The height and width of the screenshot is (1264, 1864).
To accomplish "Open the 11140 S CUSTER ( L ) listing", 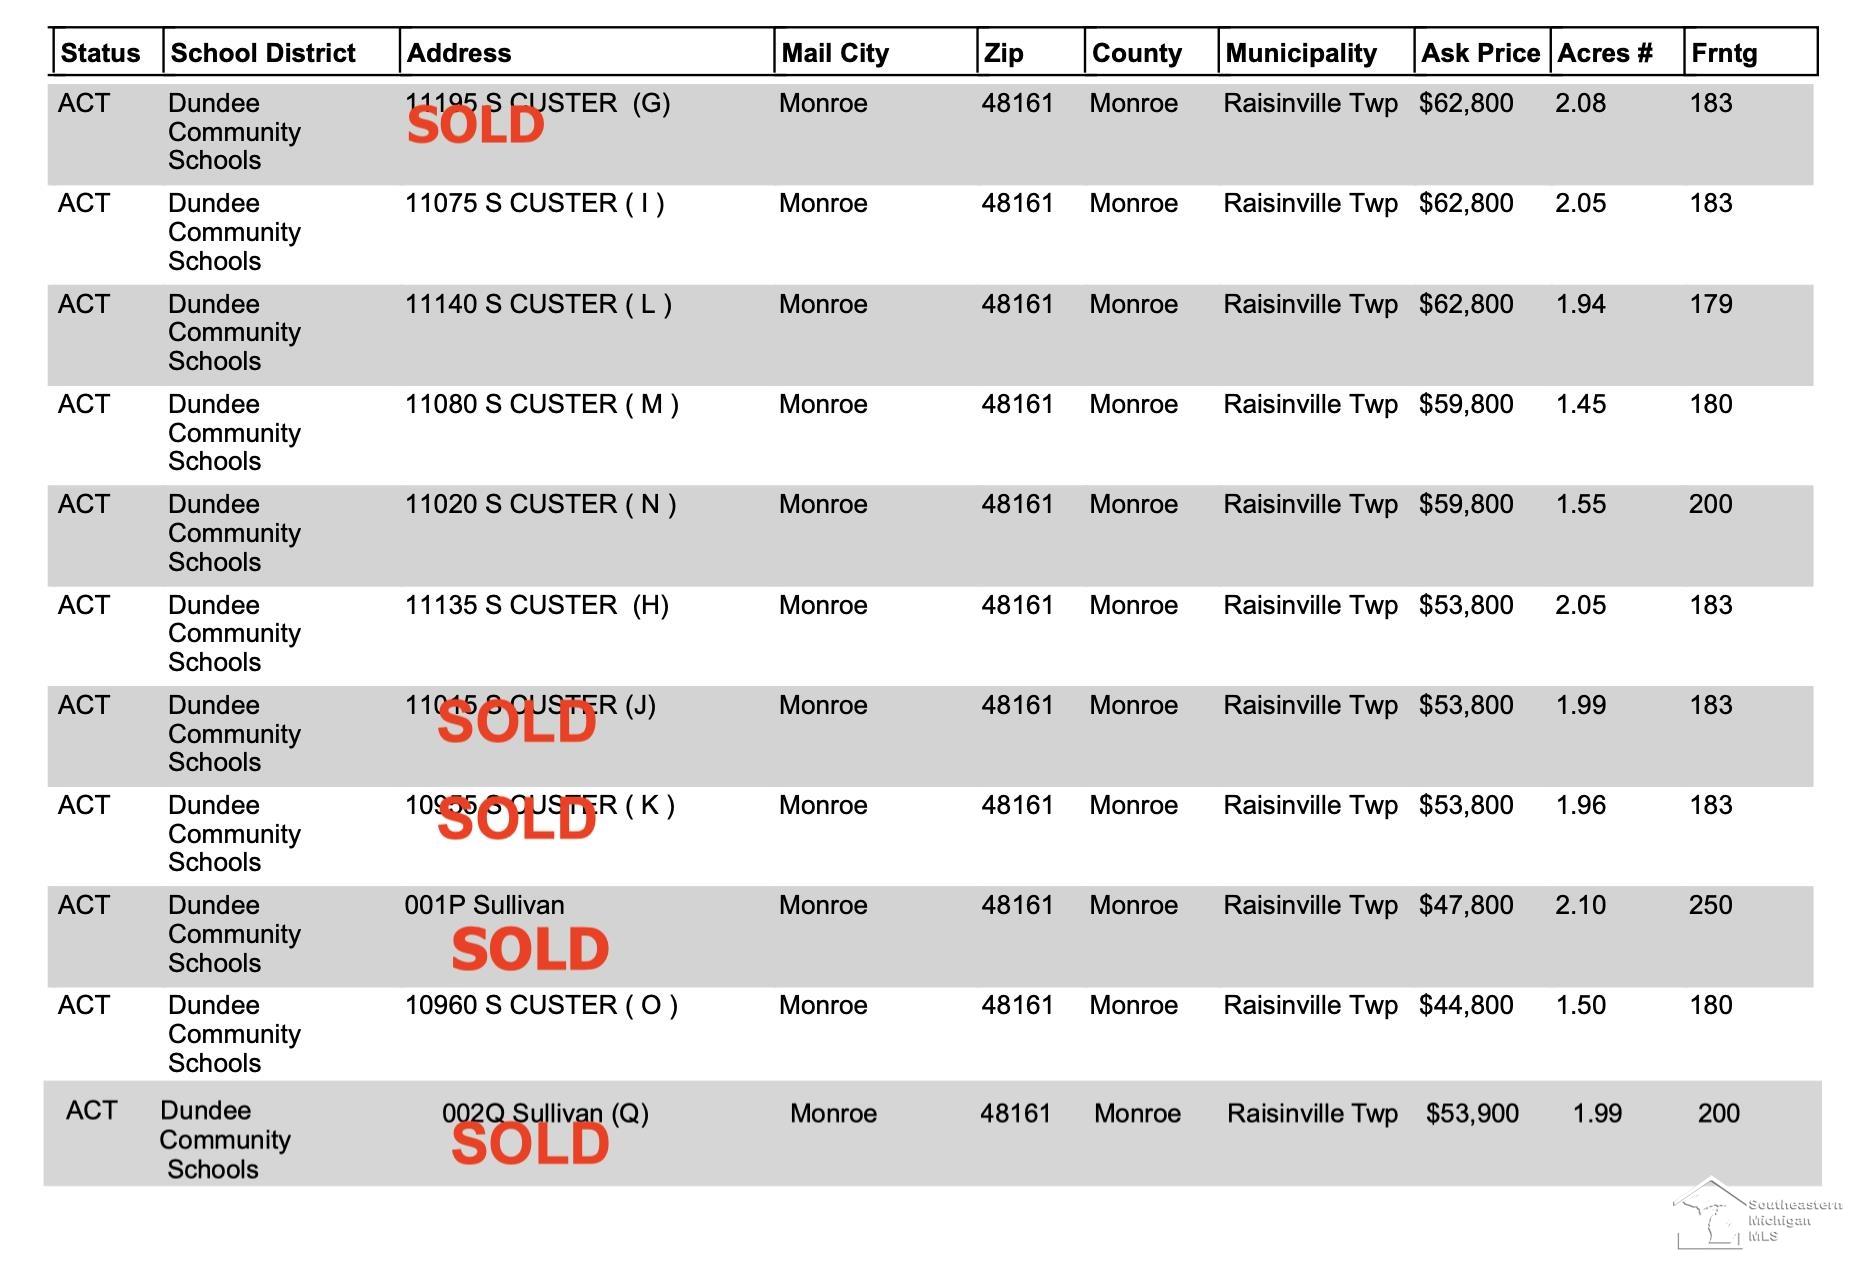I will click(x=538, y=304).
